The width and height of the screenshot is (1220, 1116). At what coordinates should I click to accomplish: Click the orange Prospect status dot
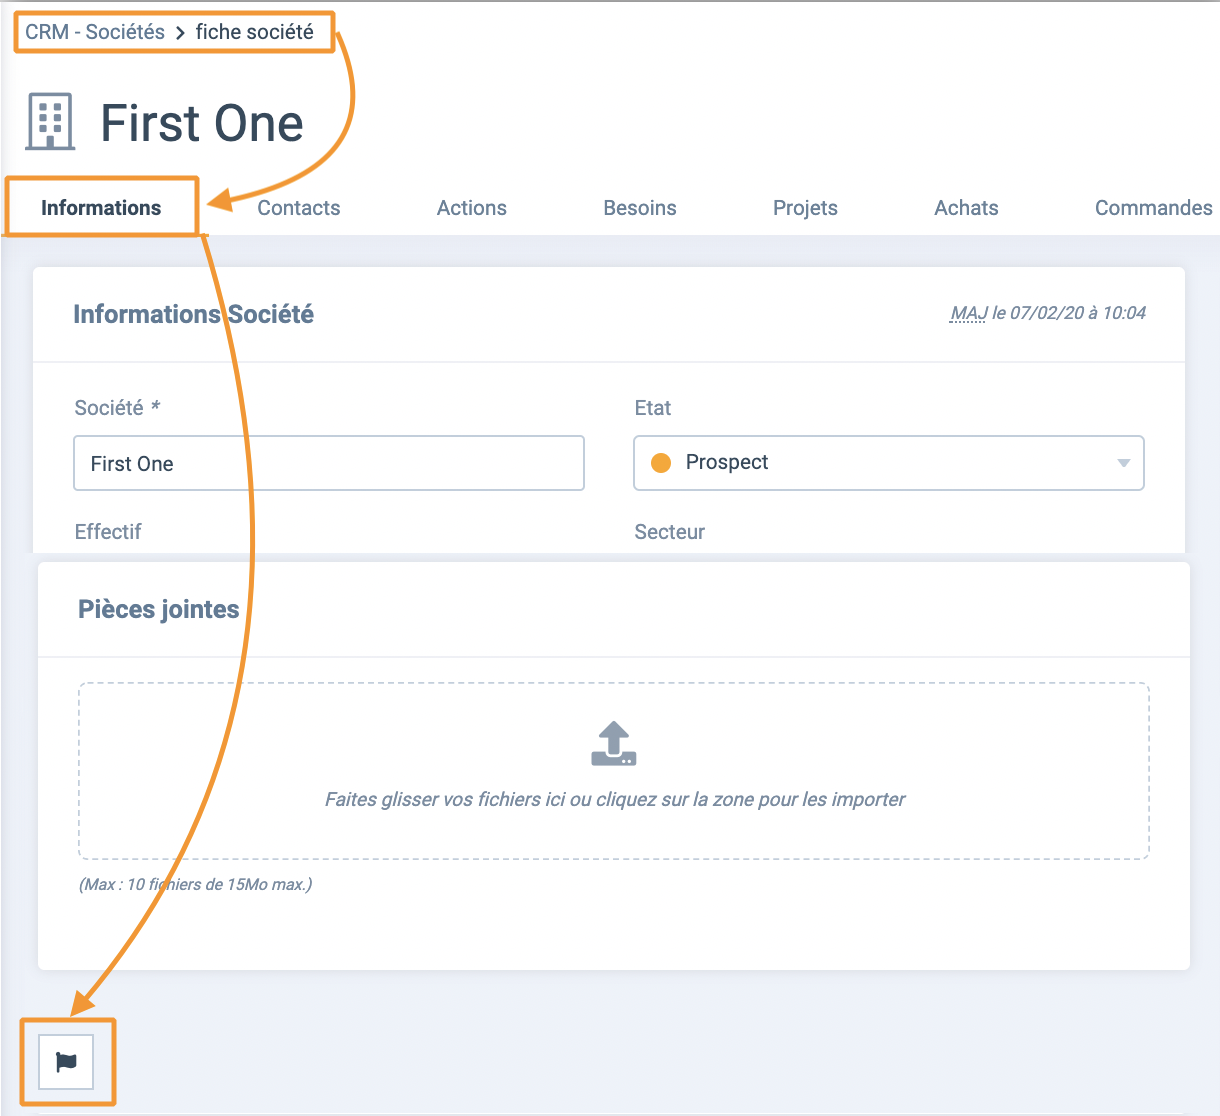click(661, 463)
